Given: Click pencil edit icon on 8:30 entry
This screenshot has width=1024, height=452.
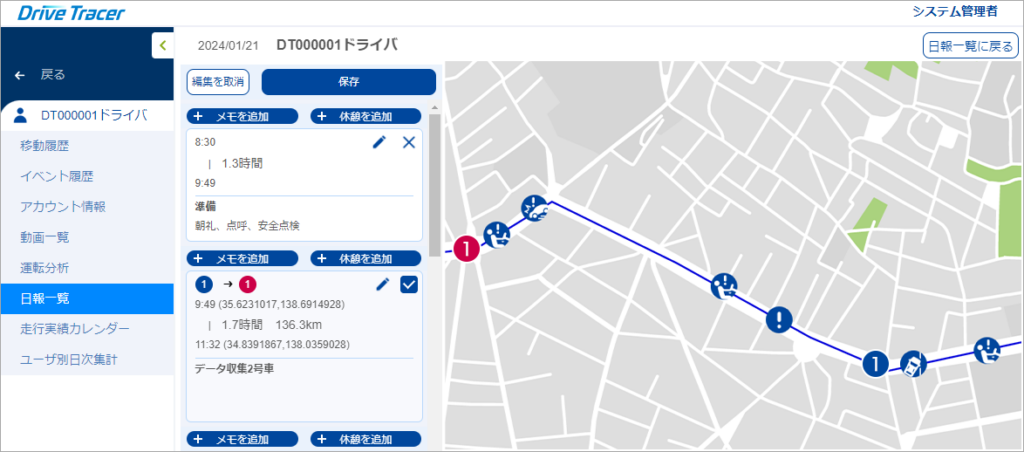Looking at the screenshot, I should click(x=379, y=142).
